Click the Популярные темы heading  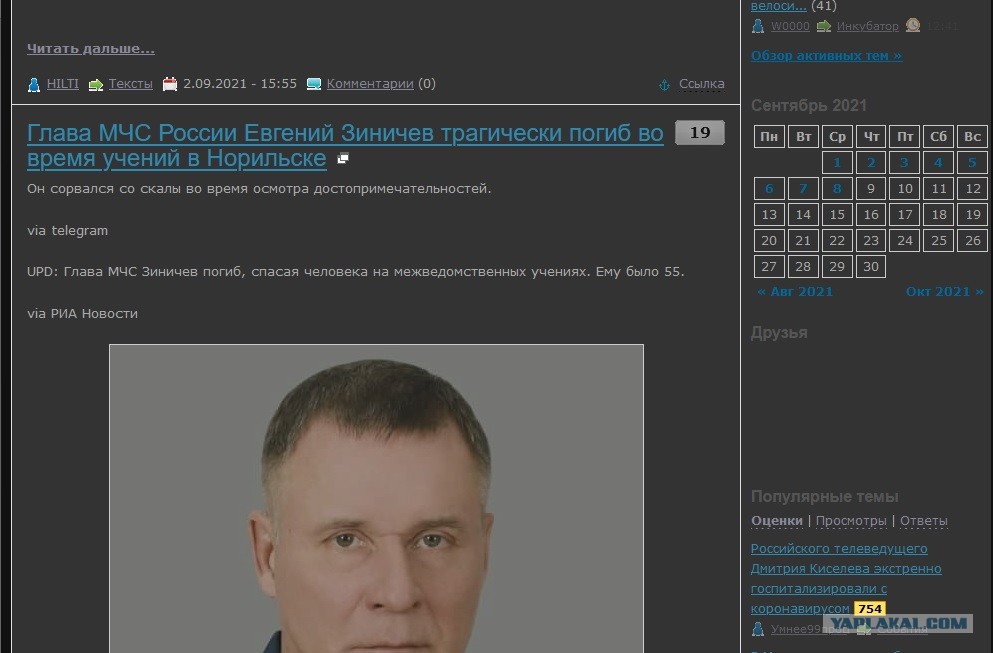point(825,497)
